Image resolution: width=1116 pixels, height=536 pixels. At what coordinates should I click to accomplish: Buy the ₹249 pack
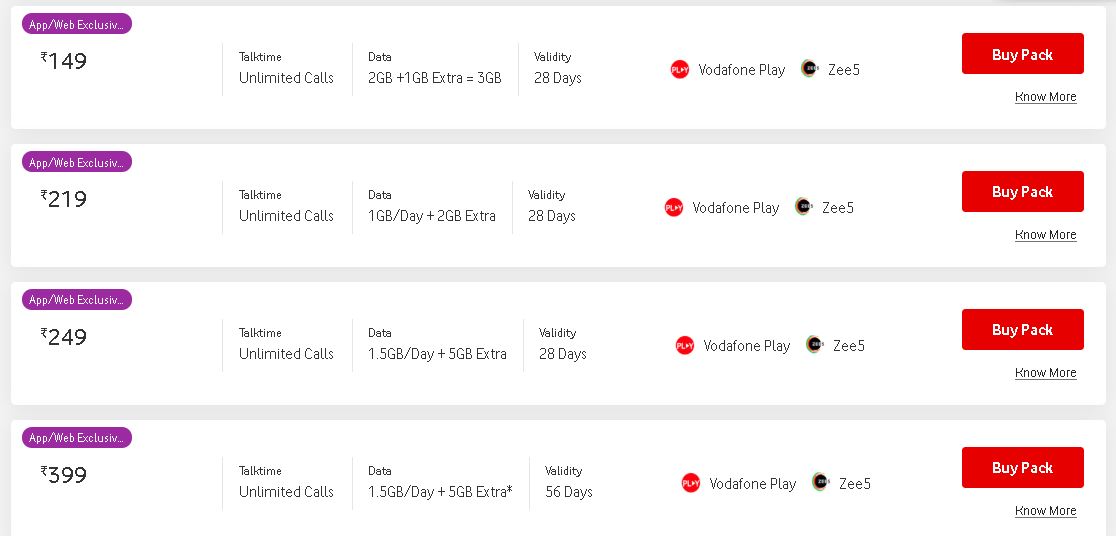[x=1023, y=330]
